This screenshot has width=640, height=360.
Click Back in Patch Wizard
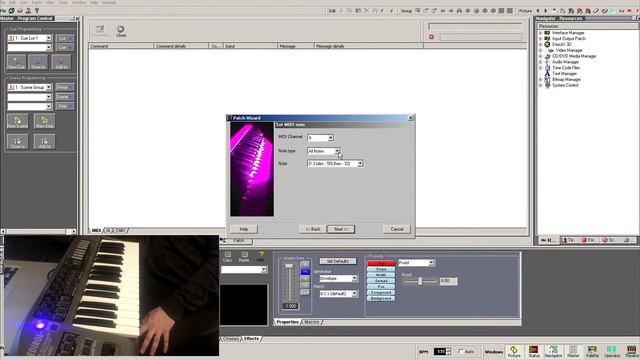click(x=313, y=229)
